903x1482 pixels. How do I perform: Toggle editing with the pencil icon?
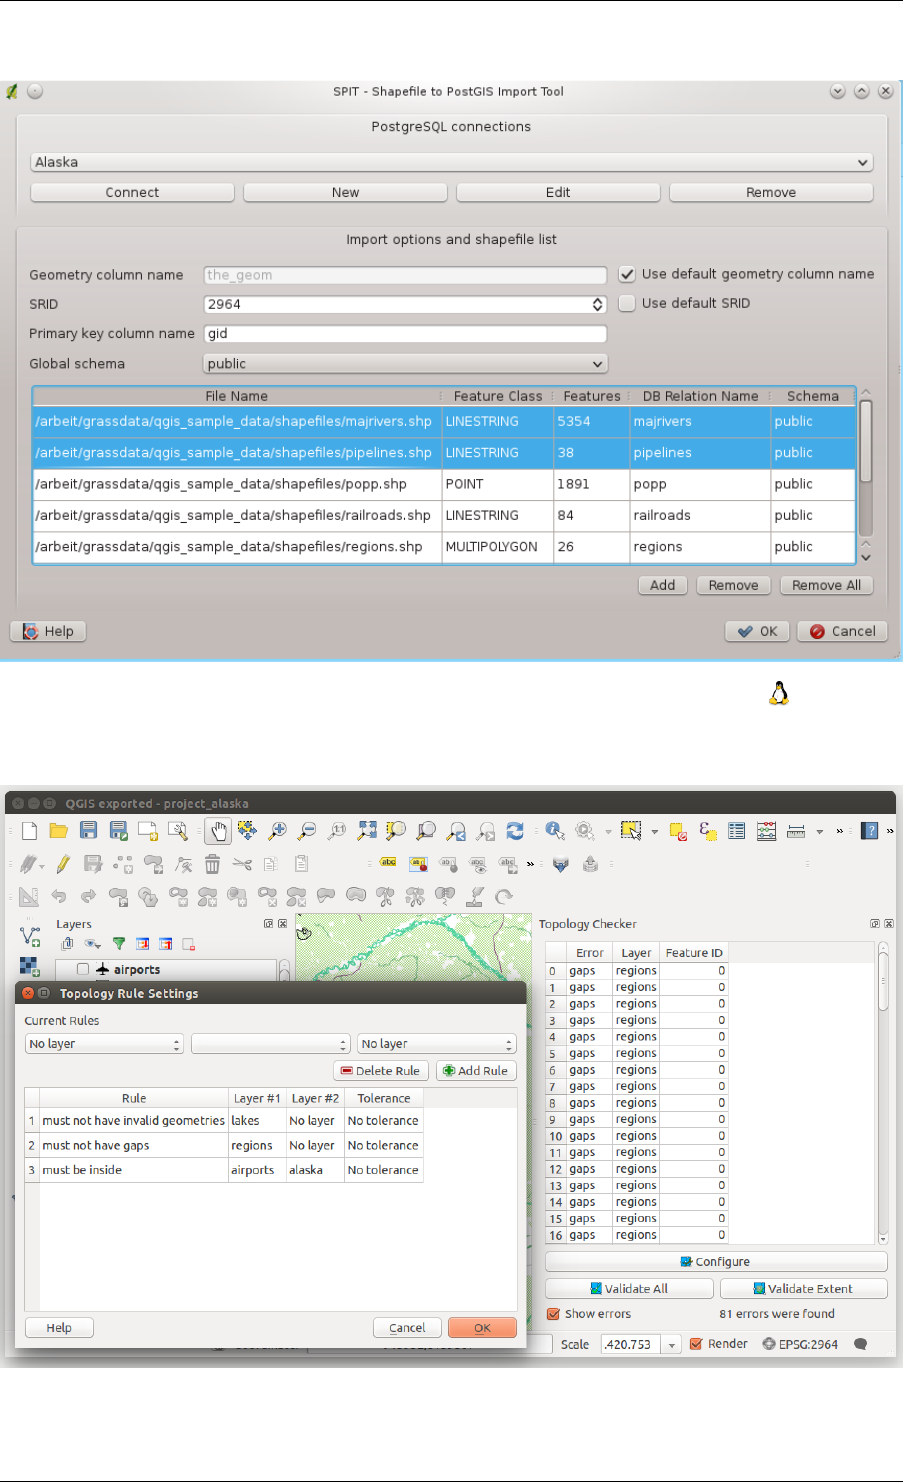coord(63,864)
